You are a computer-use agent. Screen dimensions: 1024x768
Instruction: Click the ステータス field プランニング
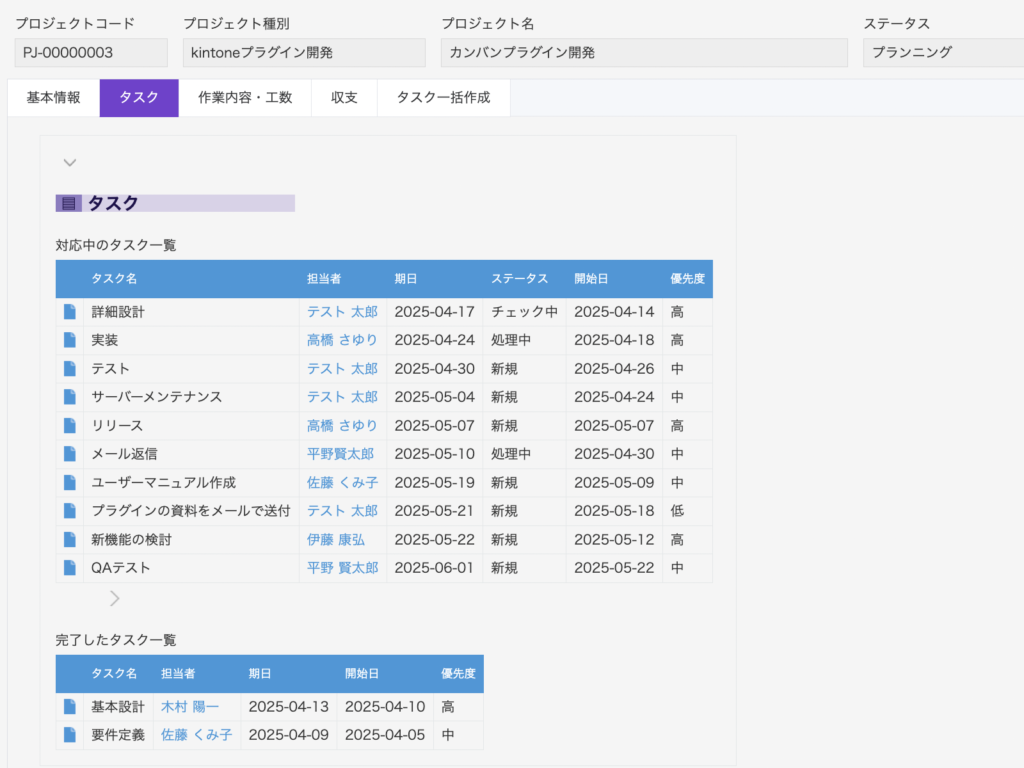943,53
